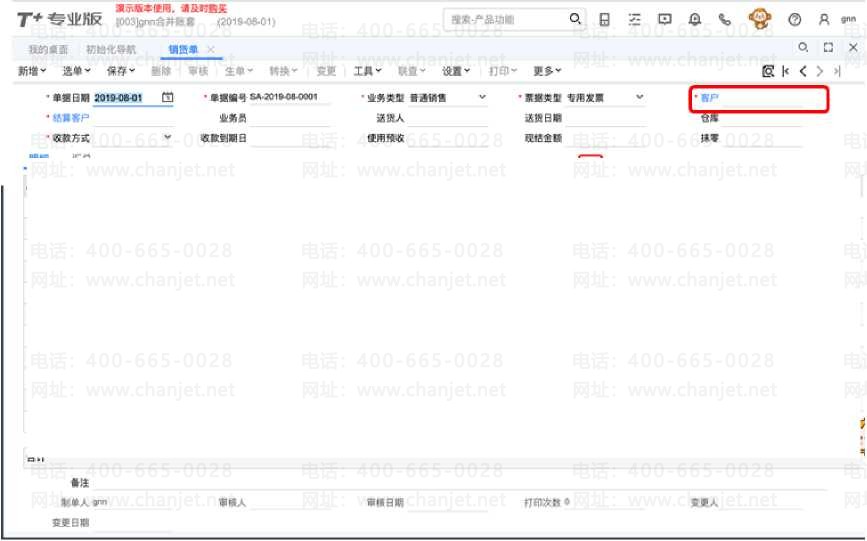Expand the 新增 dropdown menu

32,71
